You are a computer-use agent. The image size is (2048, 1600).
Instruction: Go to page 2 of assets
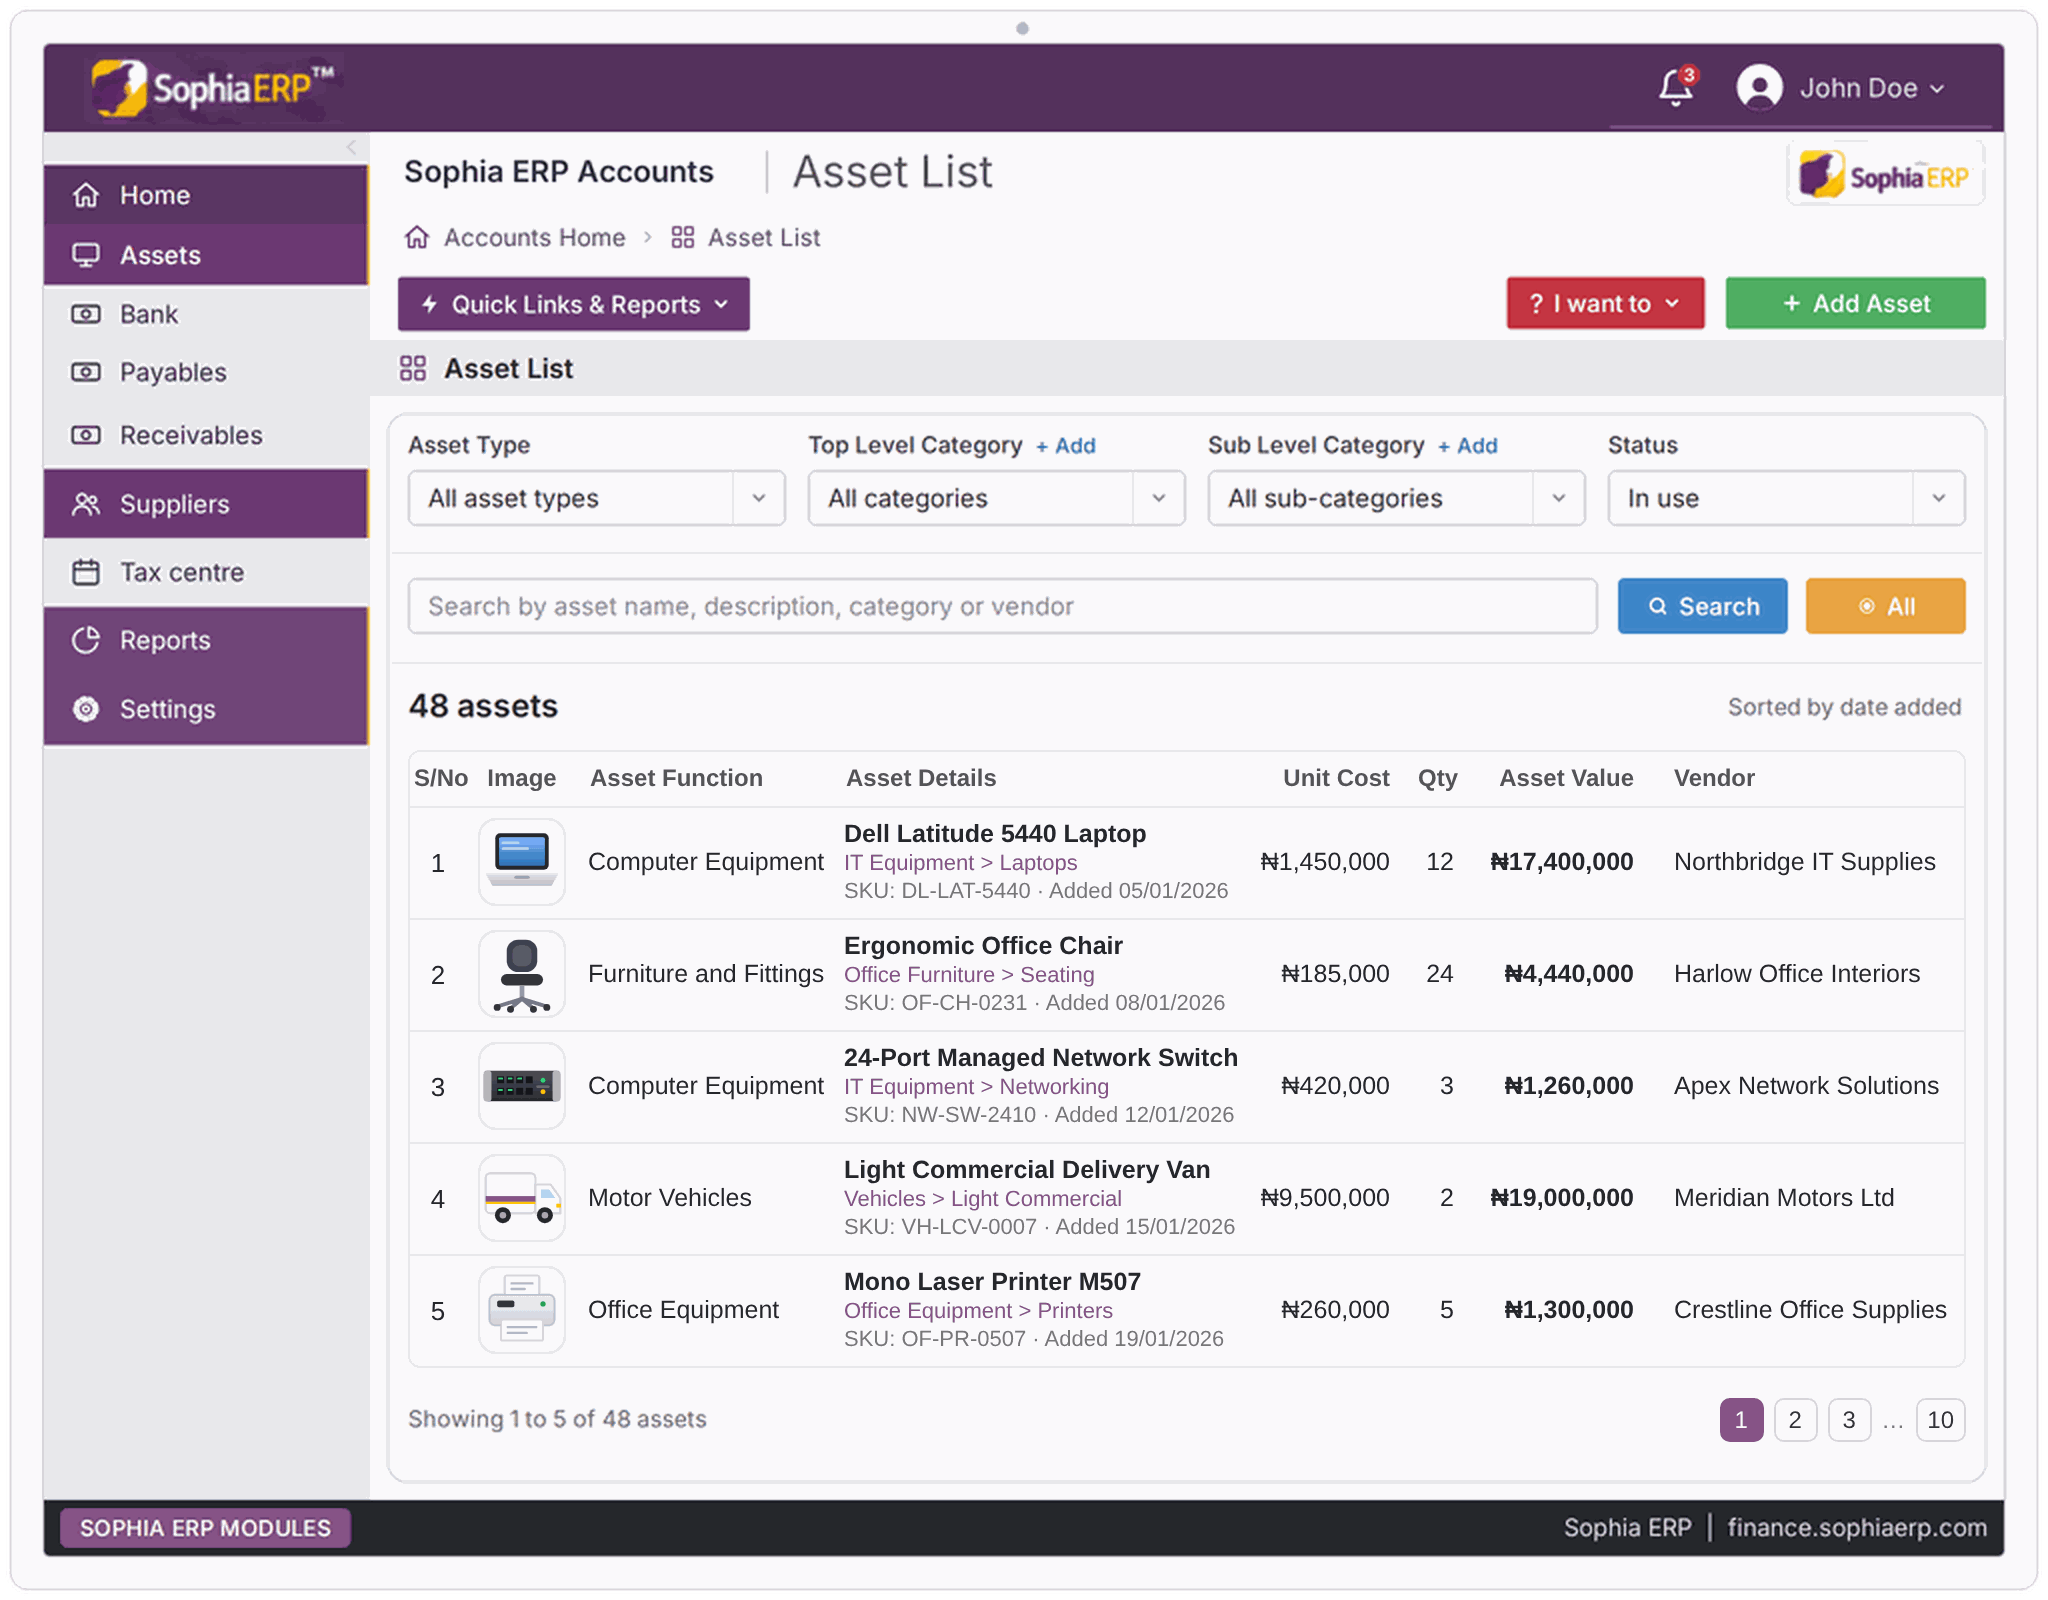1795,1420
